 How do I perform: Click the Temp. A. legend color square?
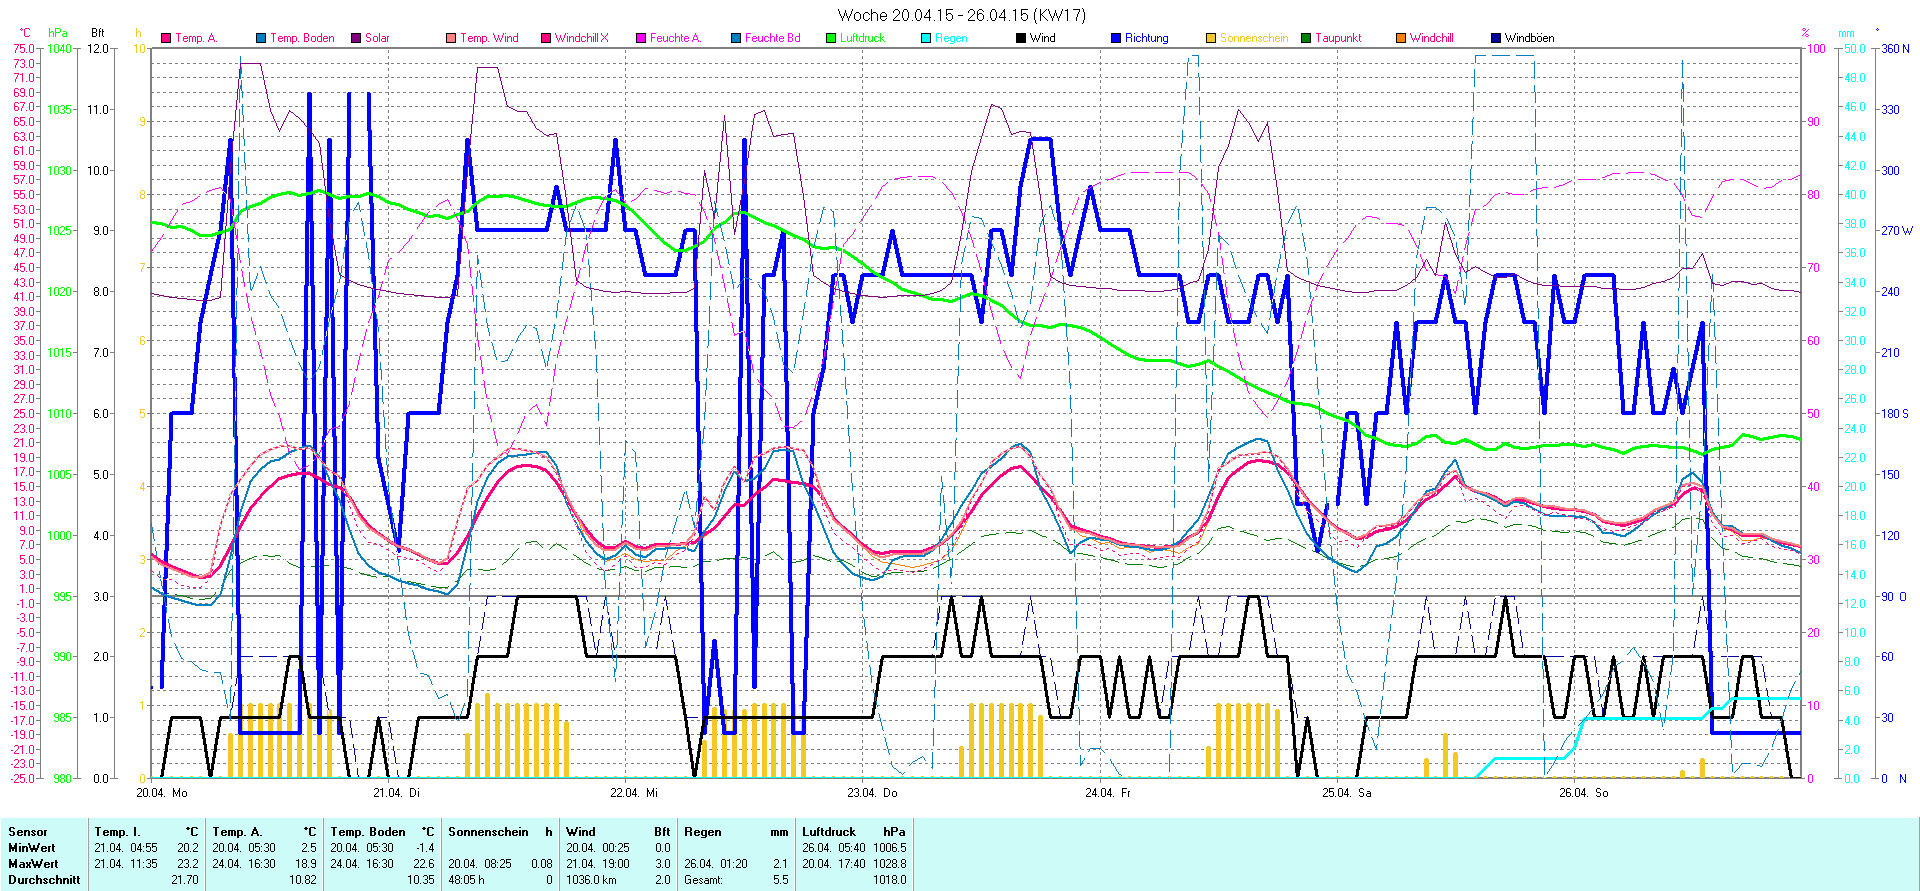coord(166,38)
